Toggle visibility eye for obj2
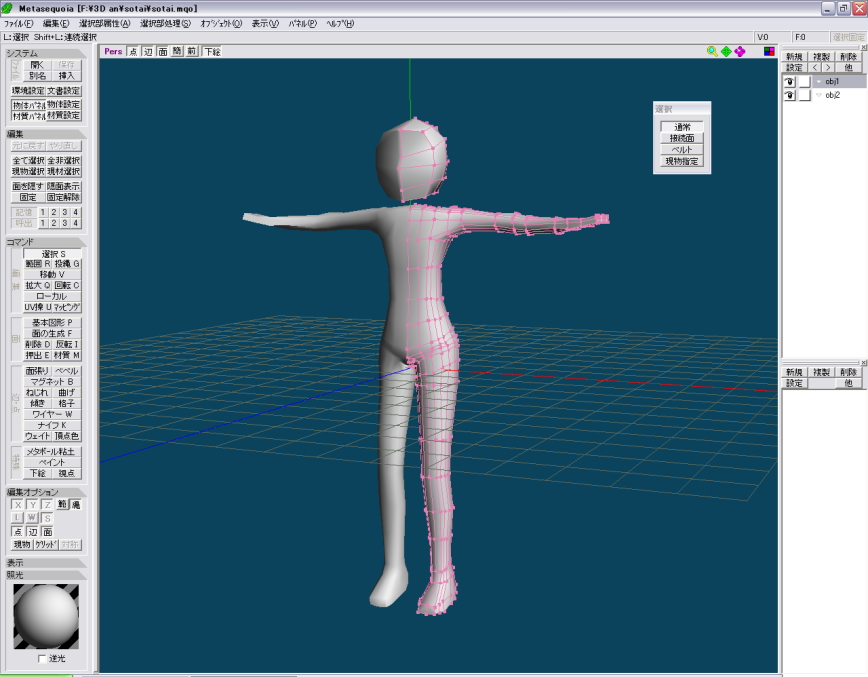 pos(789,95)
